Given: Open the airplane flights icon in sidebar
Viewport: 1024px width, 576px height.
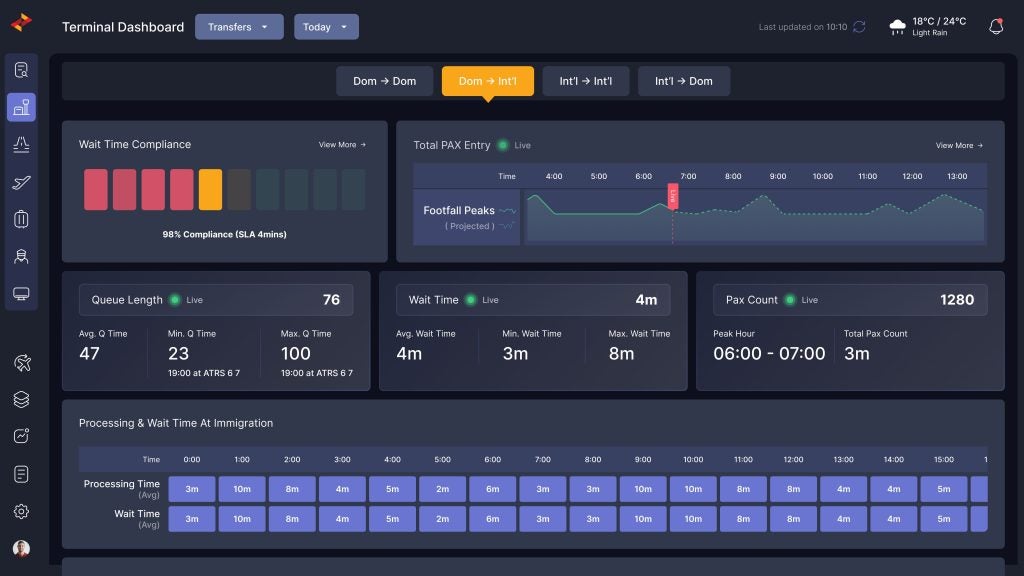Looking at the screenshot, I should pos(21,182).
